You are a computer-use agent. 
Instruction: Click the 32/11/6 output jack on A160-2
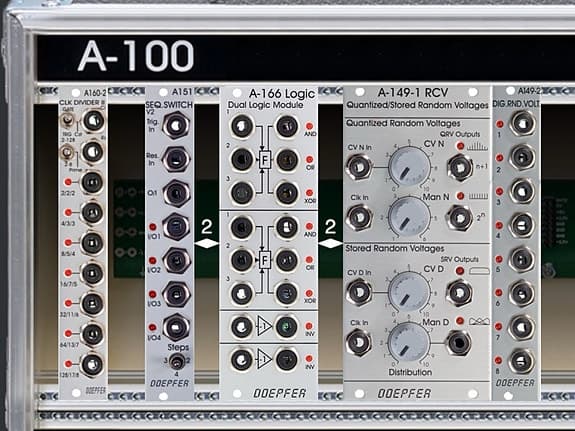92,304
